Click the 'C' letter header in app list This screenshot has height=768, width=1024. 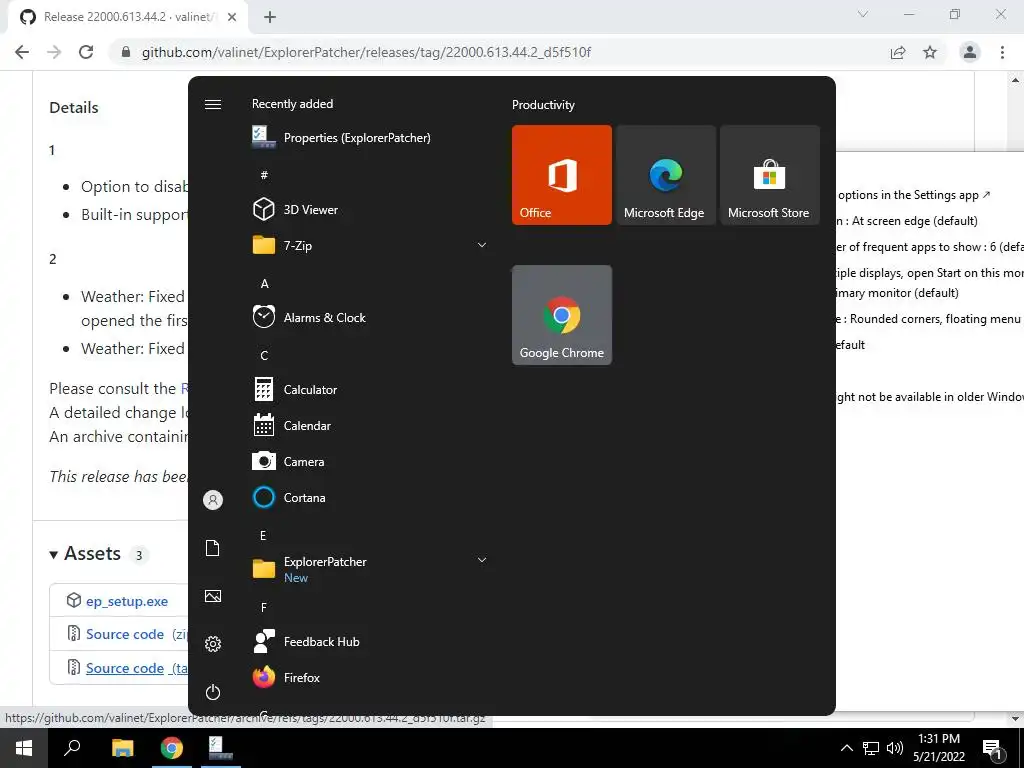click(264, 355)
